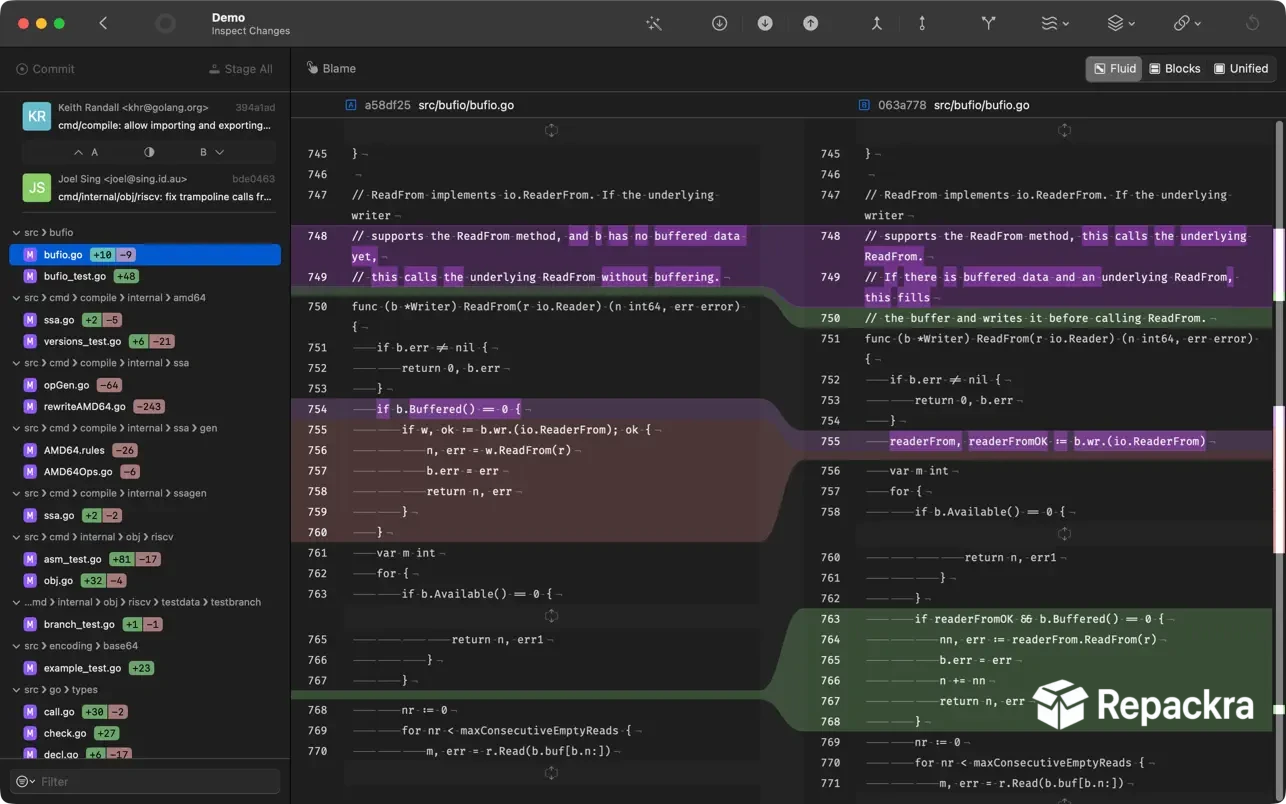Collapse the src > bufio folder group
This screenshot has height=804, width=1286.
[x=16, y=232]
